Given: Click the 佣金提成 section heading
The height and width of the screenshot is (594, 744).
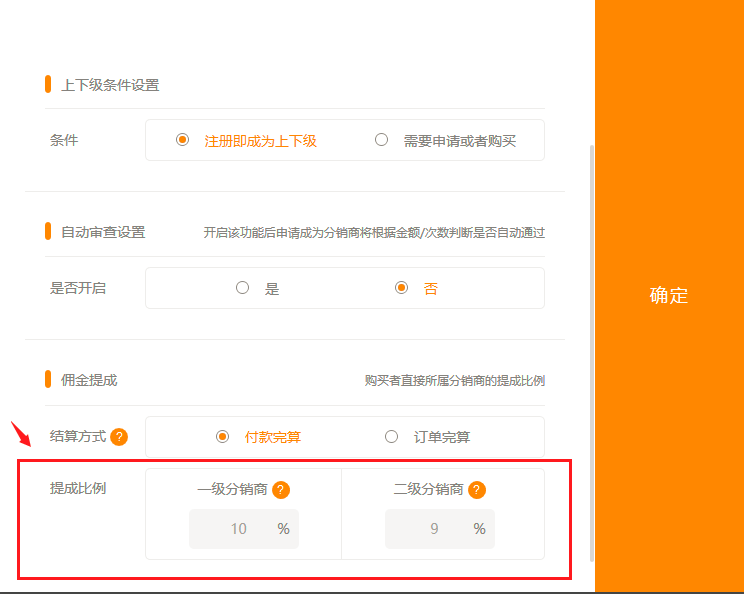Looking at the screenshot, I should point(89,380).
